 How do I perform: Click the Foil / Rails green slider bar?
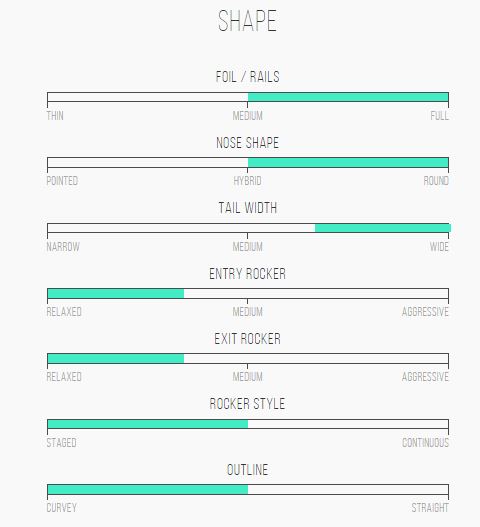point(348,97)
